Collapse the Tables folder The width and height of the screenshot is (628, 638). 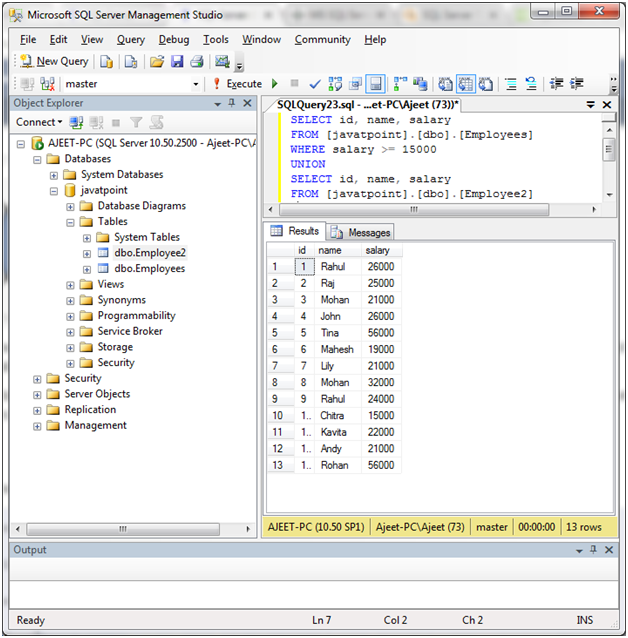[70, 223]
